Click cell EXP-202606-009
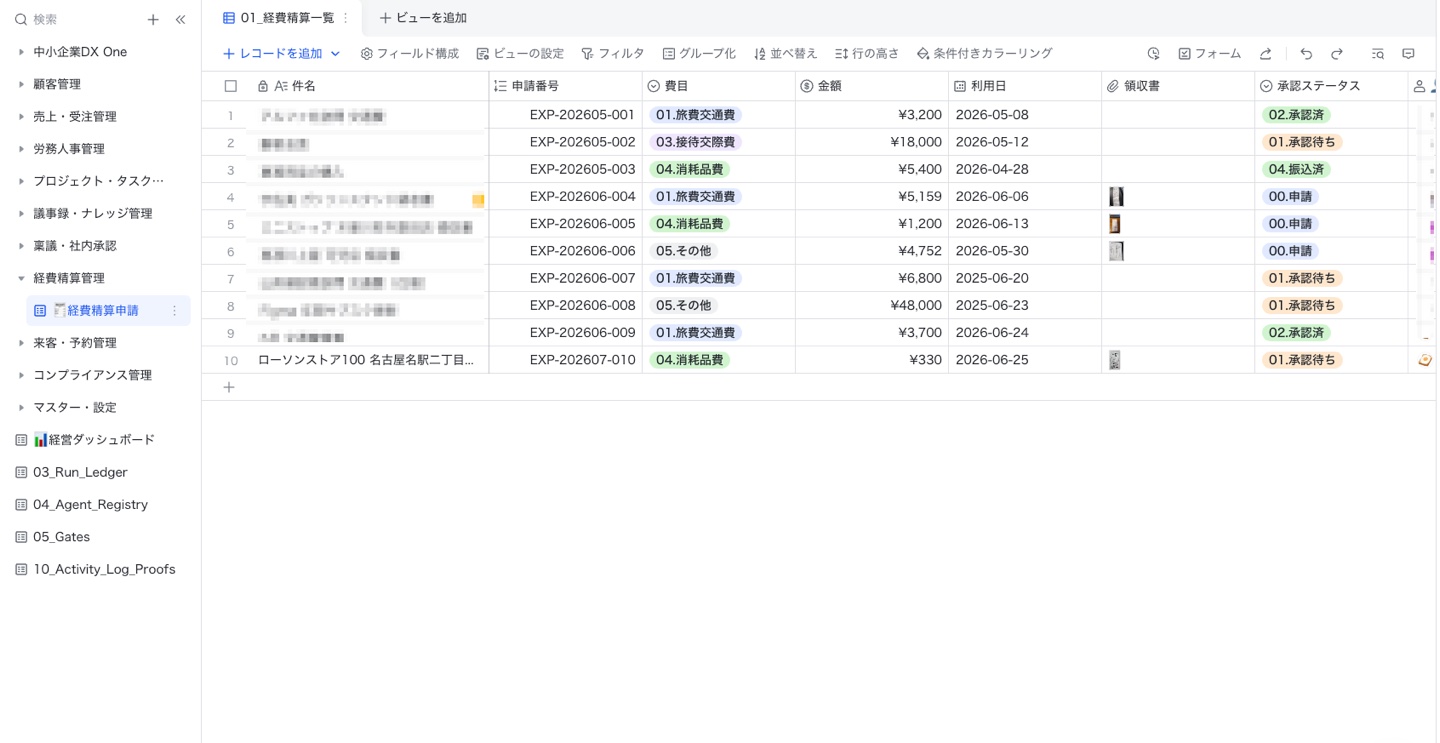 point(566,333)
